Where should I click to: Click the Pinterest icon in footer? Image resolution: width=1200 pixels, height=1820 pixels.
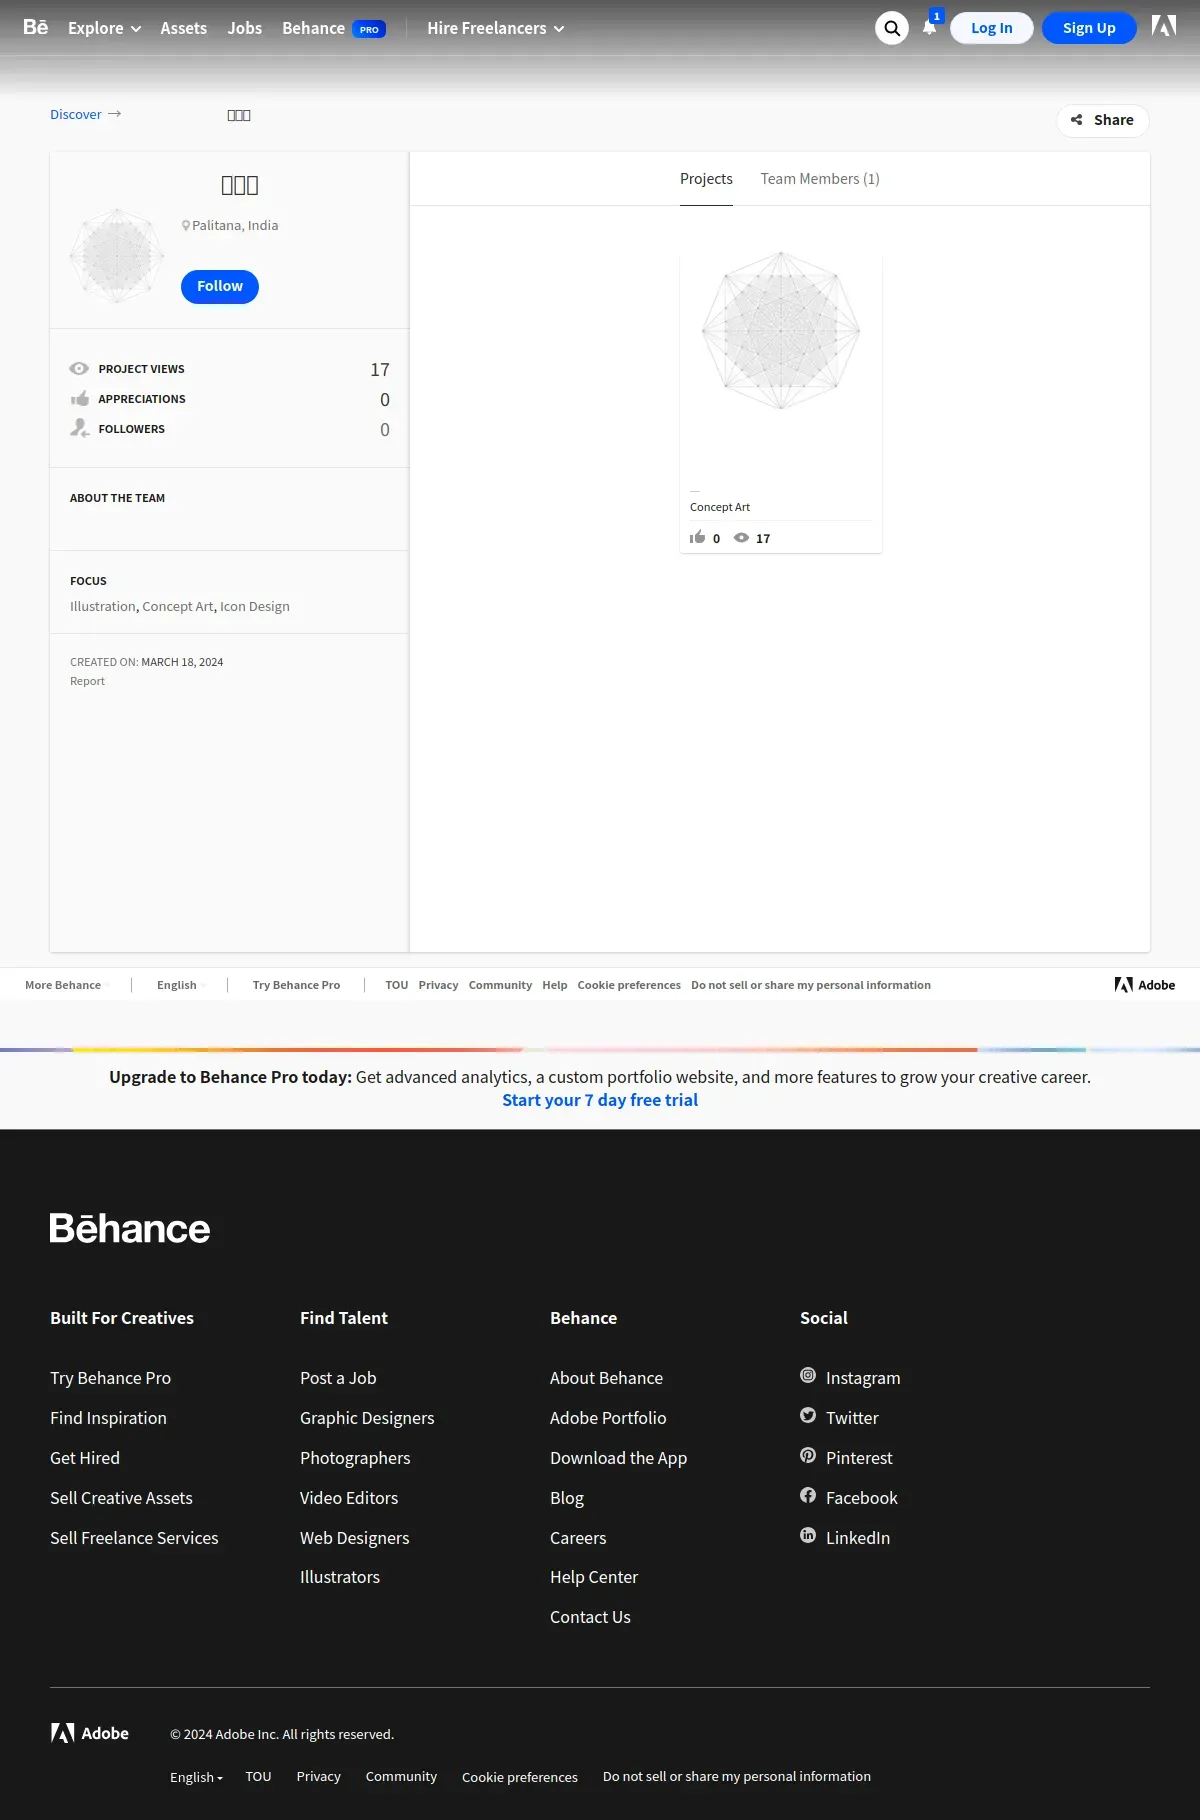coord(808,1456)
